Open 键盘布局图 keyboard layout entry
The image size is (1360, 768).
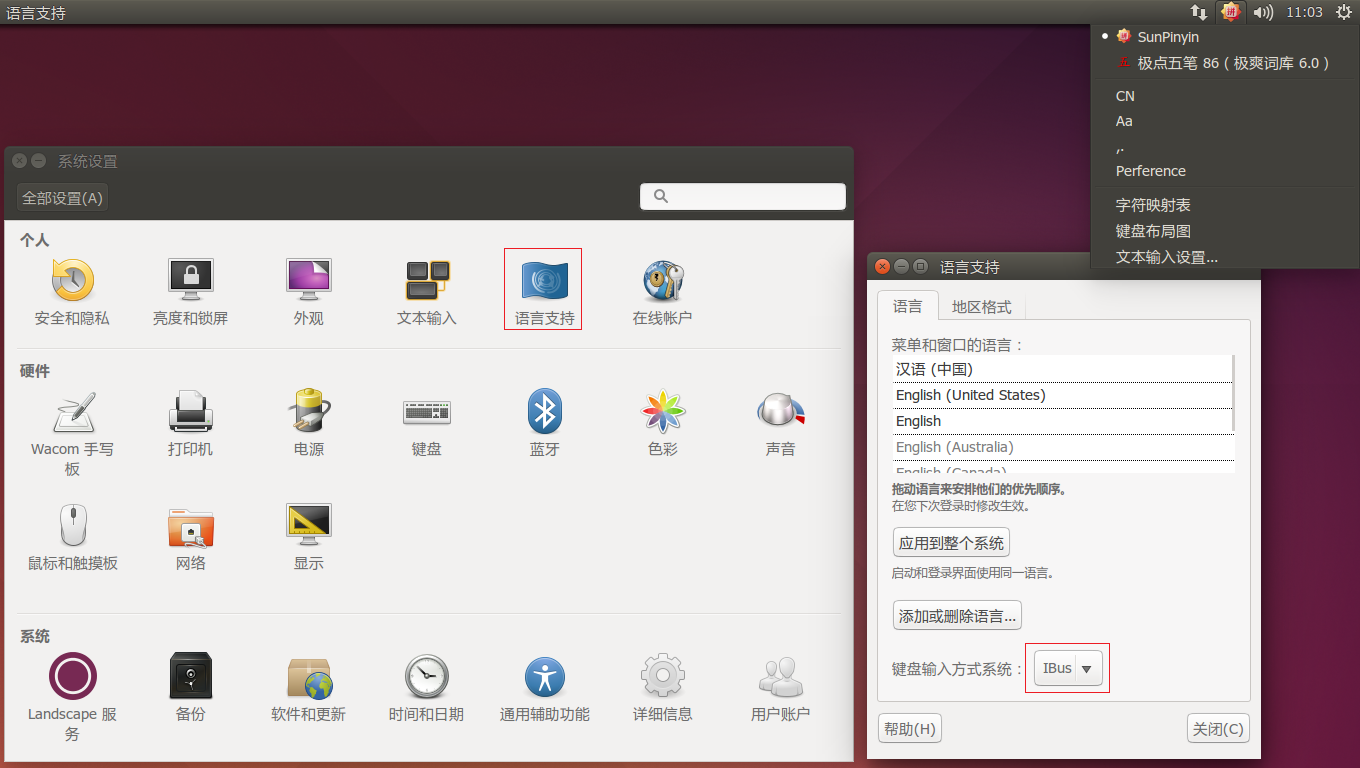pos(1225,231)
